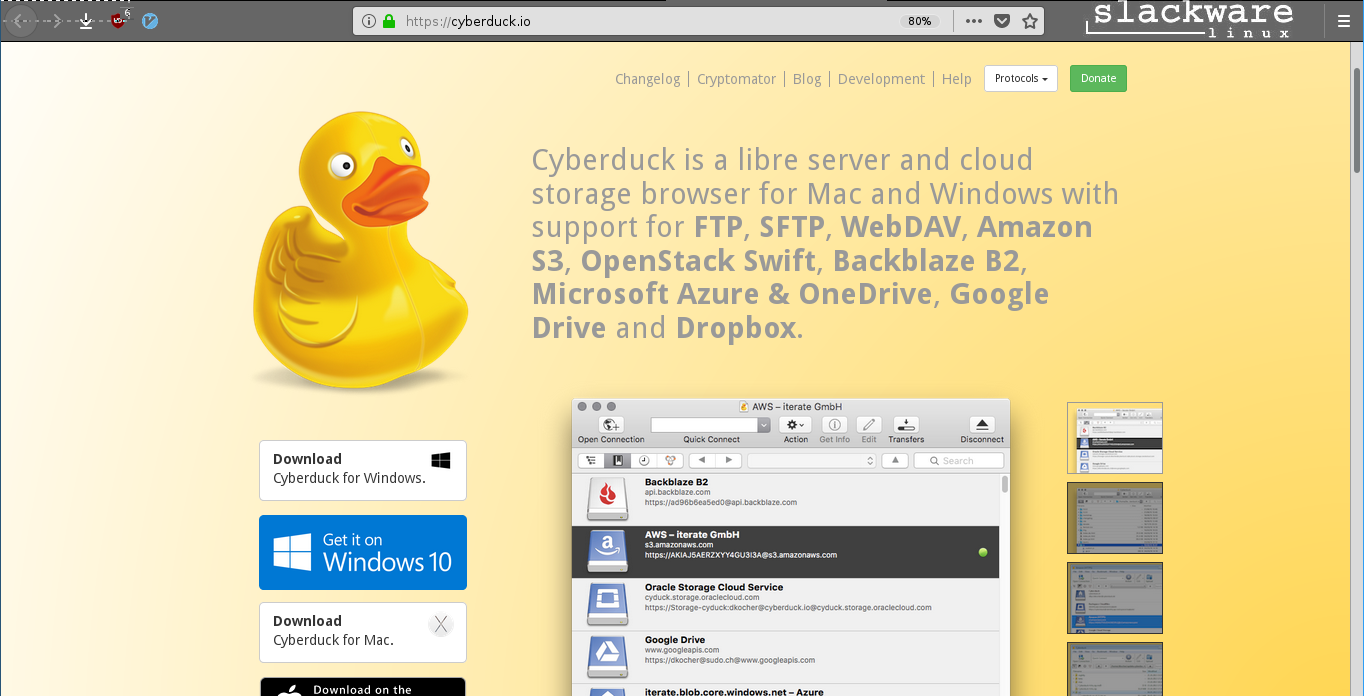
Task: Reset the 80% zoom level badge
Action: (919, 21)
